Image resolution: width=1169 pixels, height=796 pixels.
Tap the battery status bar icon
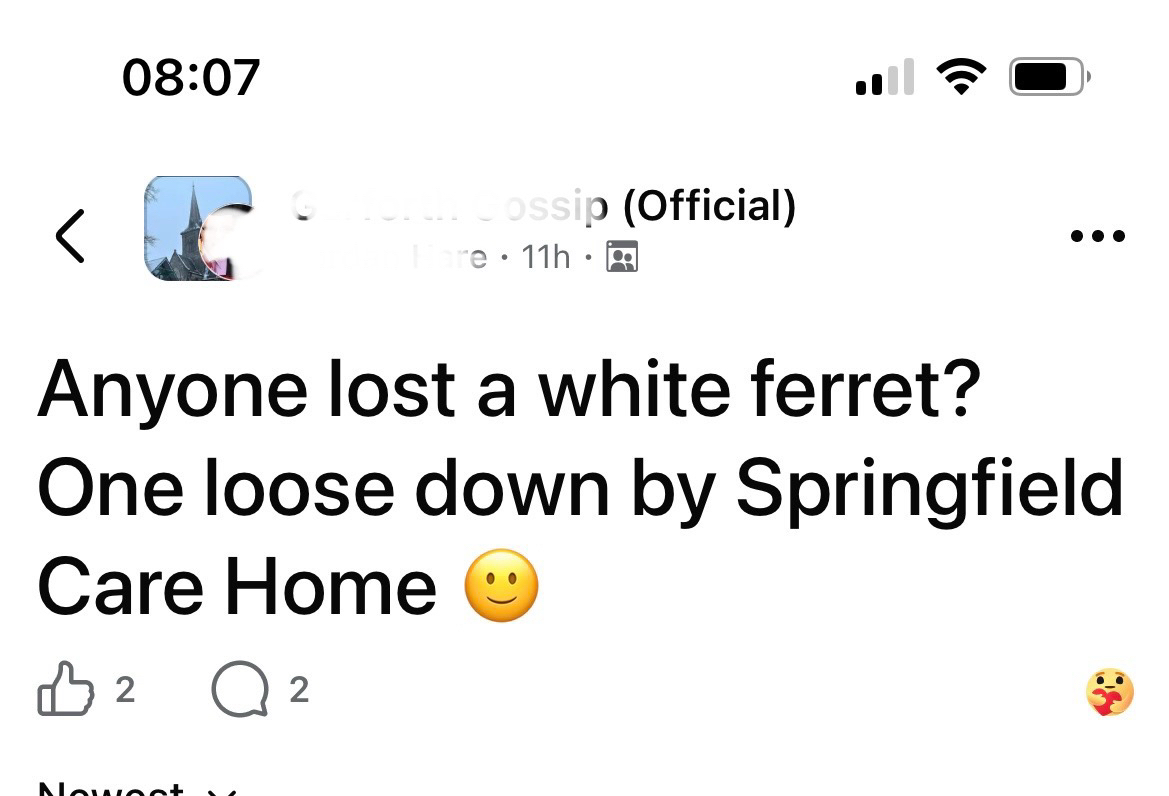click(1048, 77)
